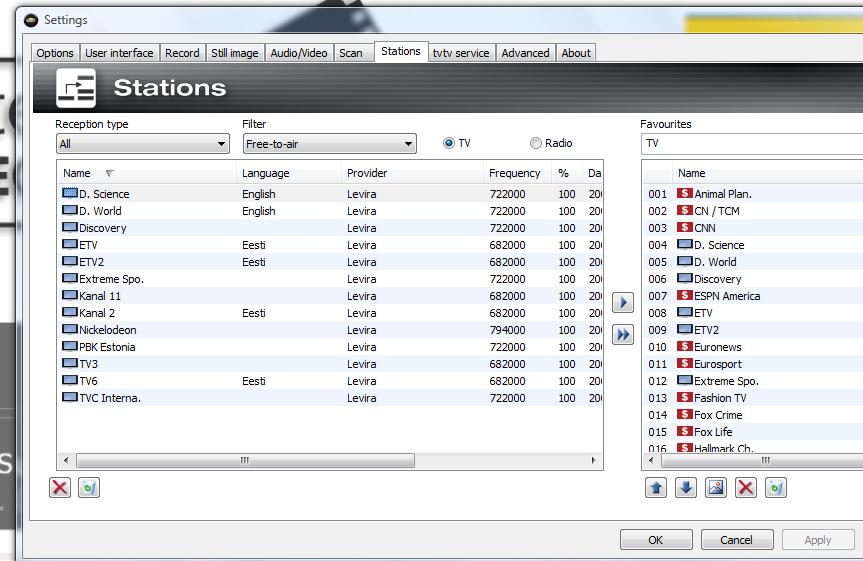863x561 pixels.
Task: Select the PBK Estonia station row
Action: [x=330, y=347]
